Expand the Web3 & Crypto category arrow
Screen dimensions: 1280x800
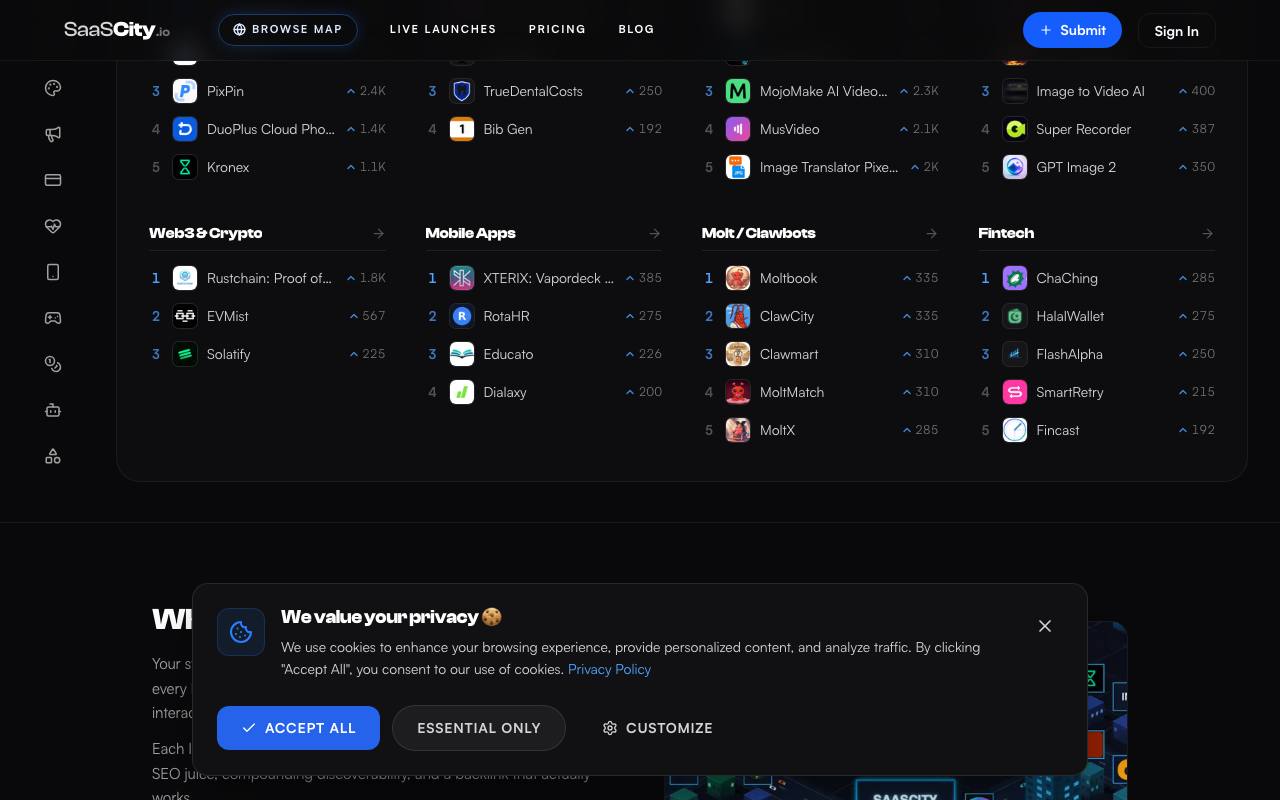(x=378, y=233)
